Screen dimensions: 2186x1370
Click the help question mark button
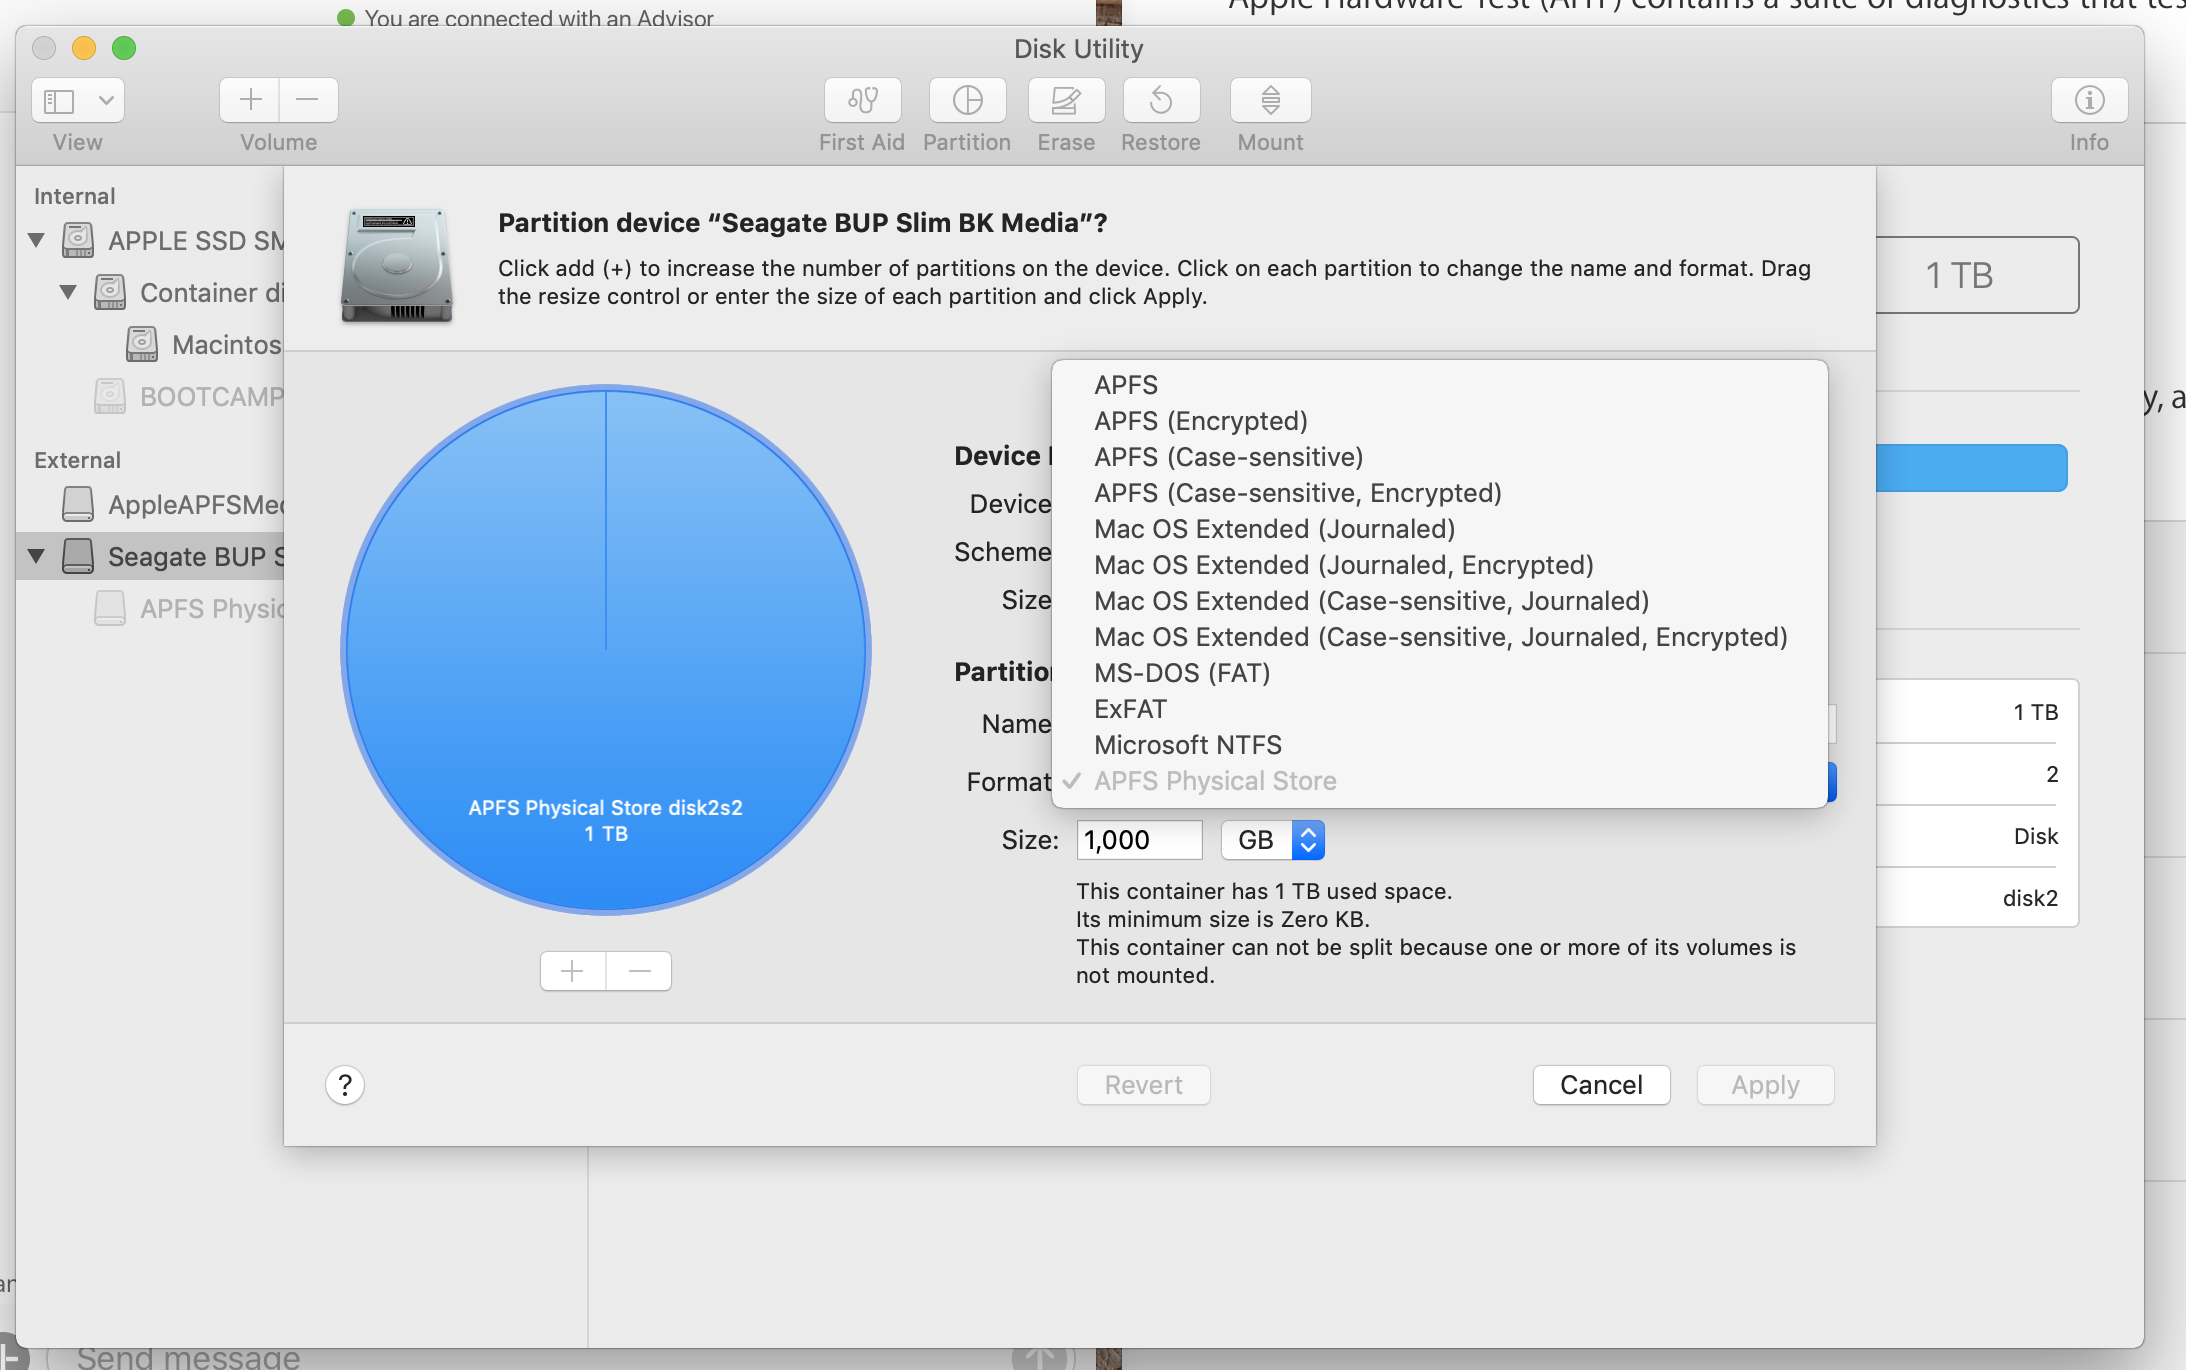tap(345, 1085)
